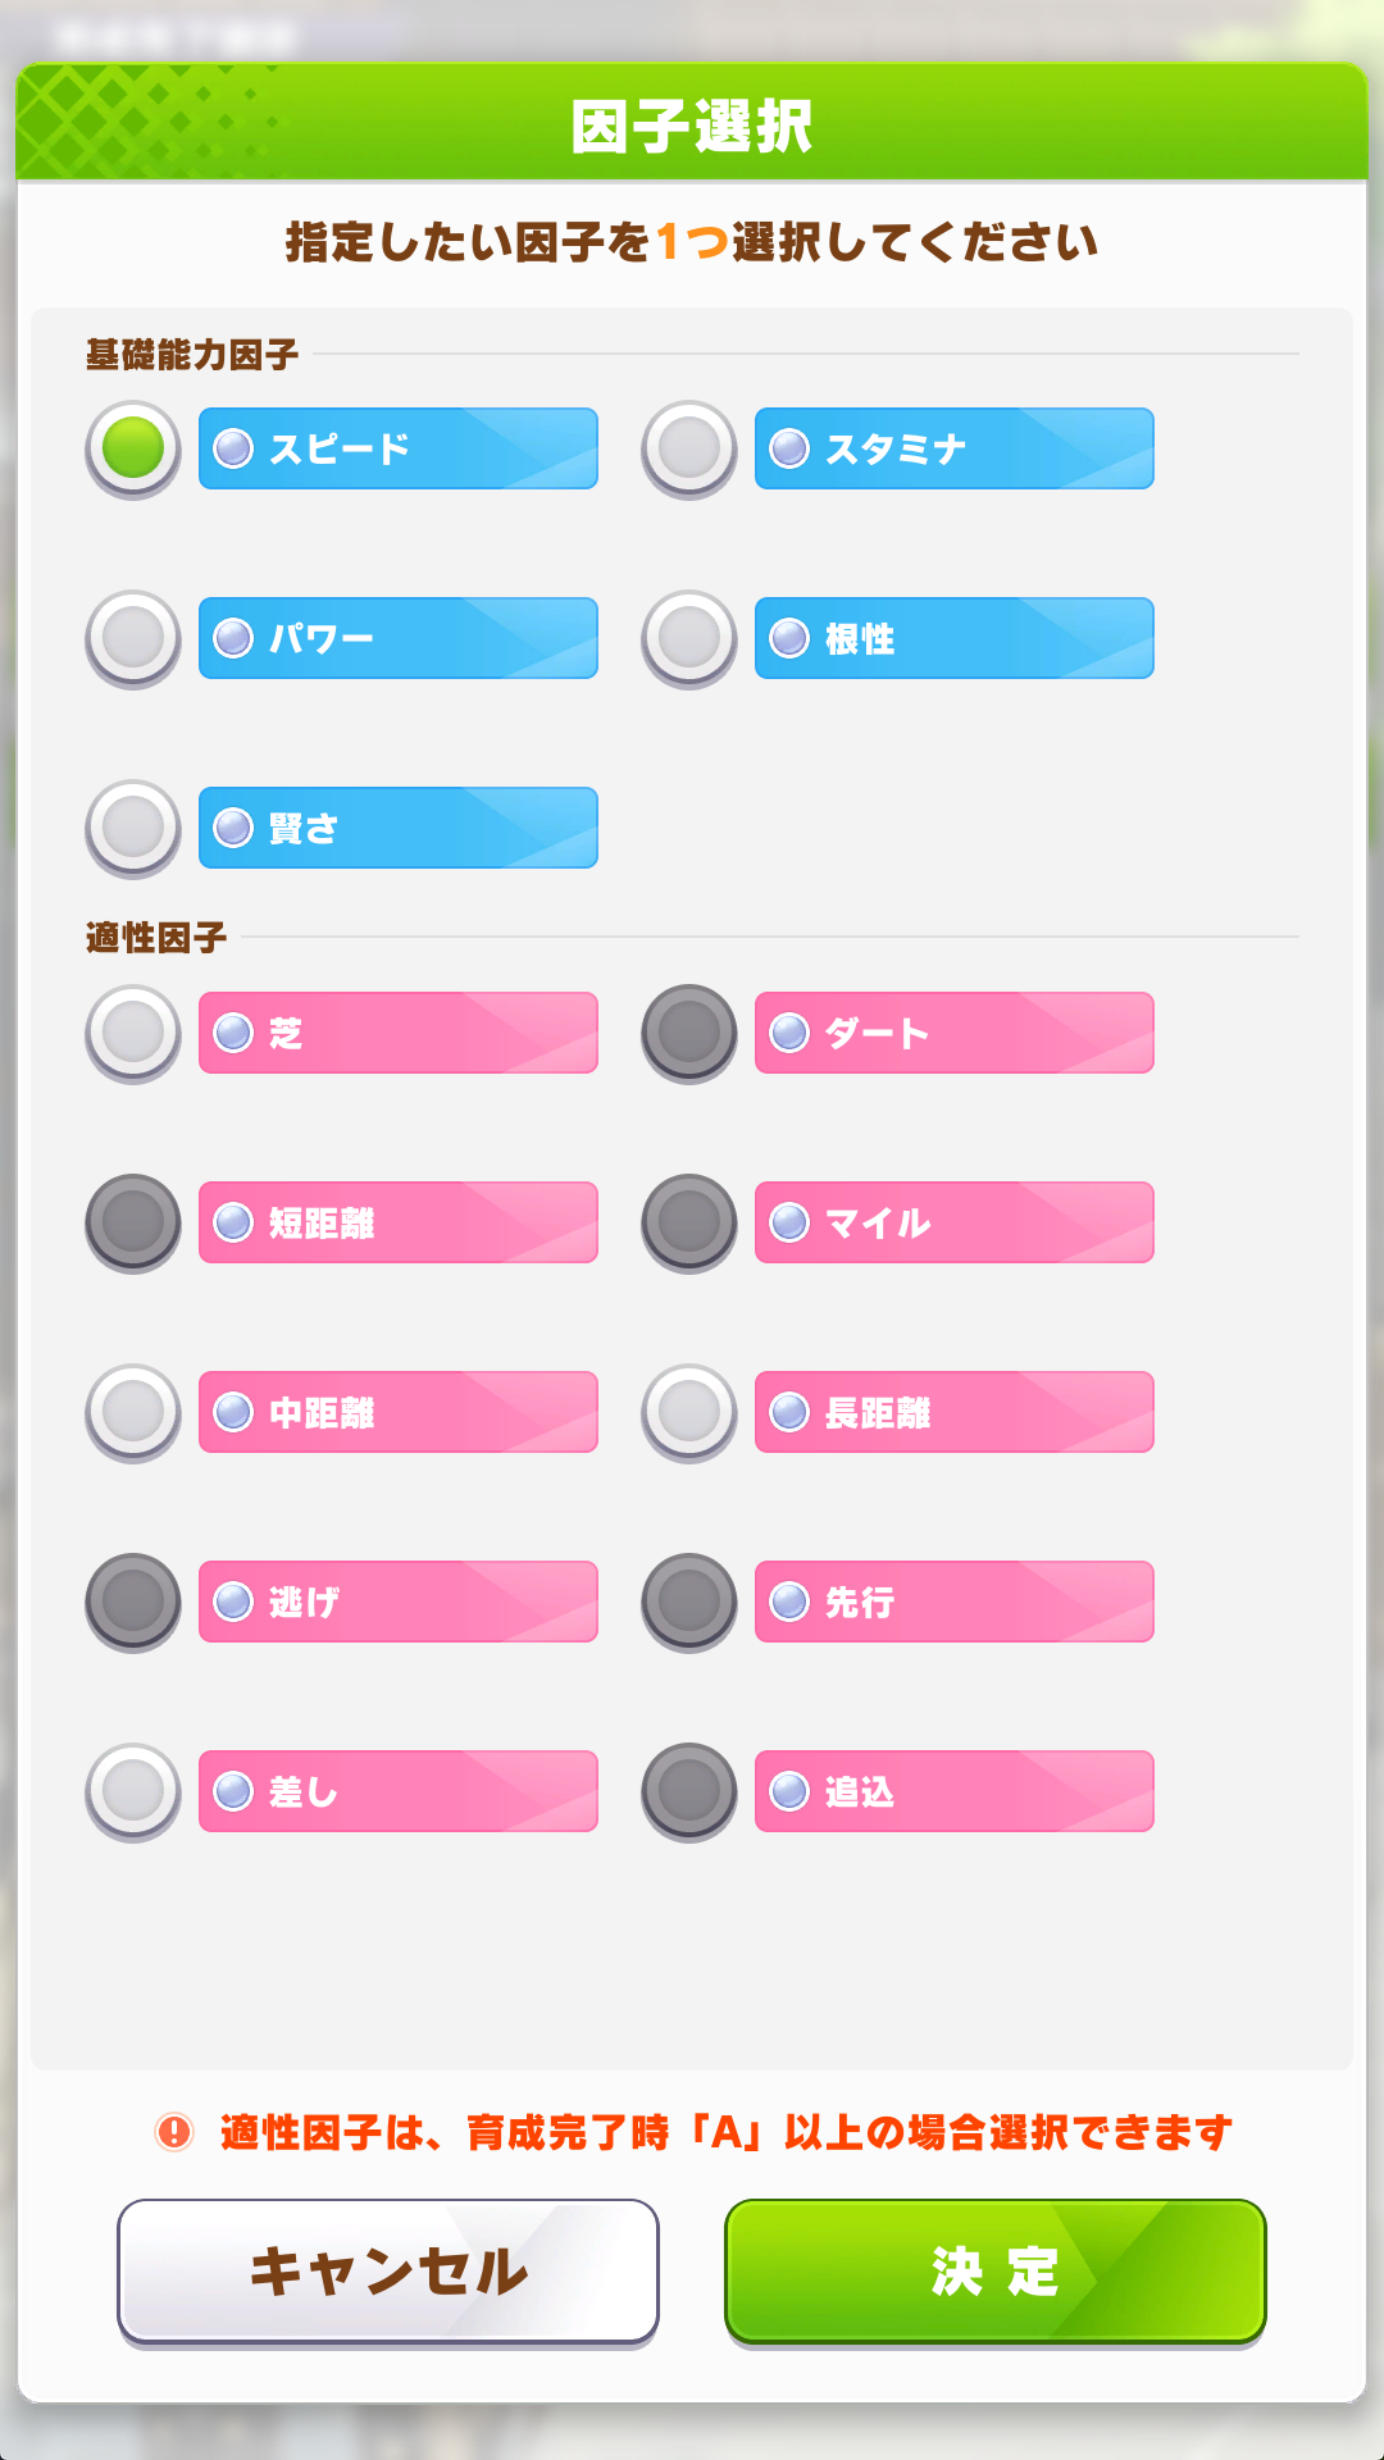Click the pink 短距離 factor label
1384x2460 pixels.
pos(398,1222)
